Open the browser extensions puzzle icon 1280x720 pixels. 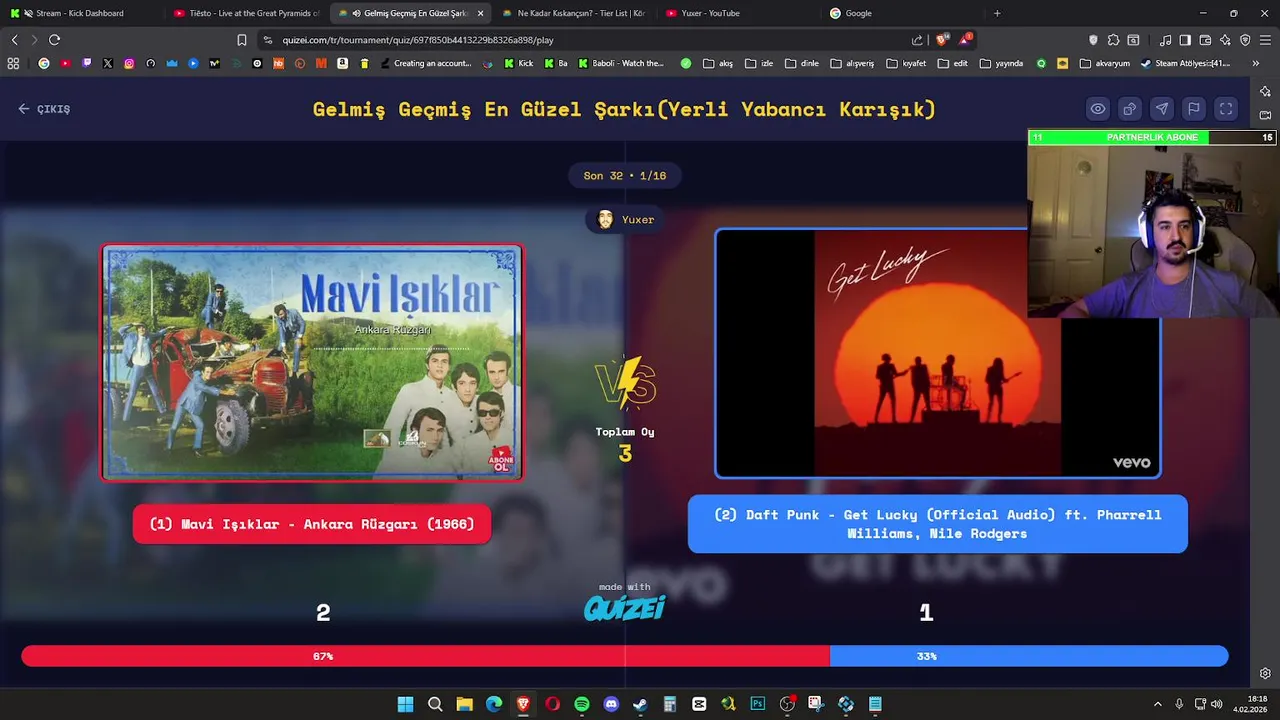click(x=1113, y=40)
